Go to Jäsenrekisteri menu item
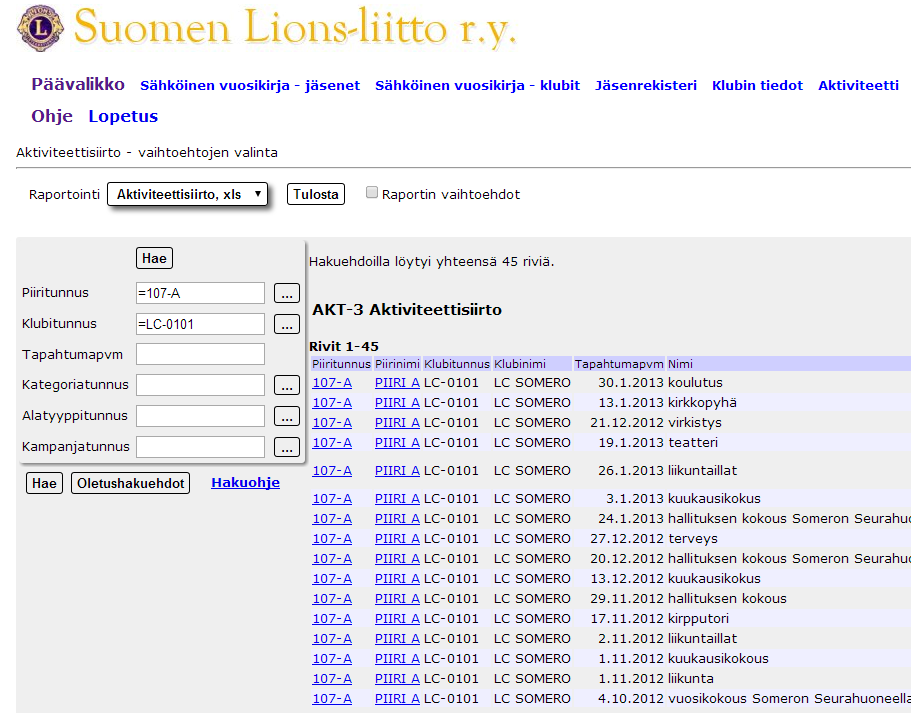Image resolution: width=911 pixels, height=713 pixels. tap(645, 85)
